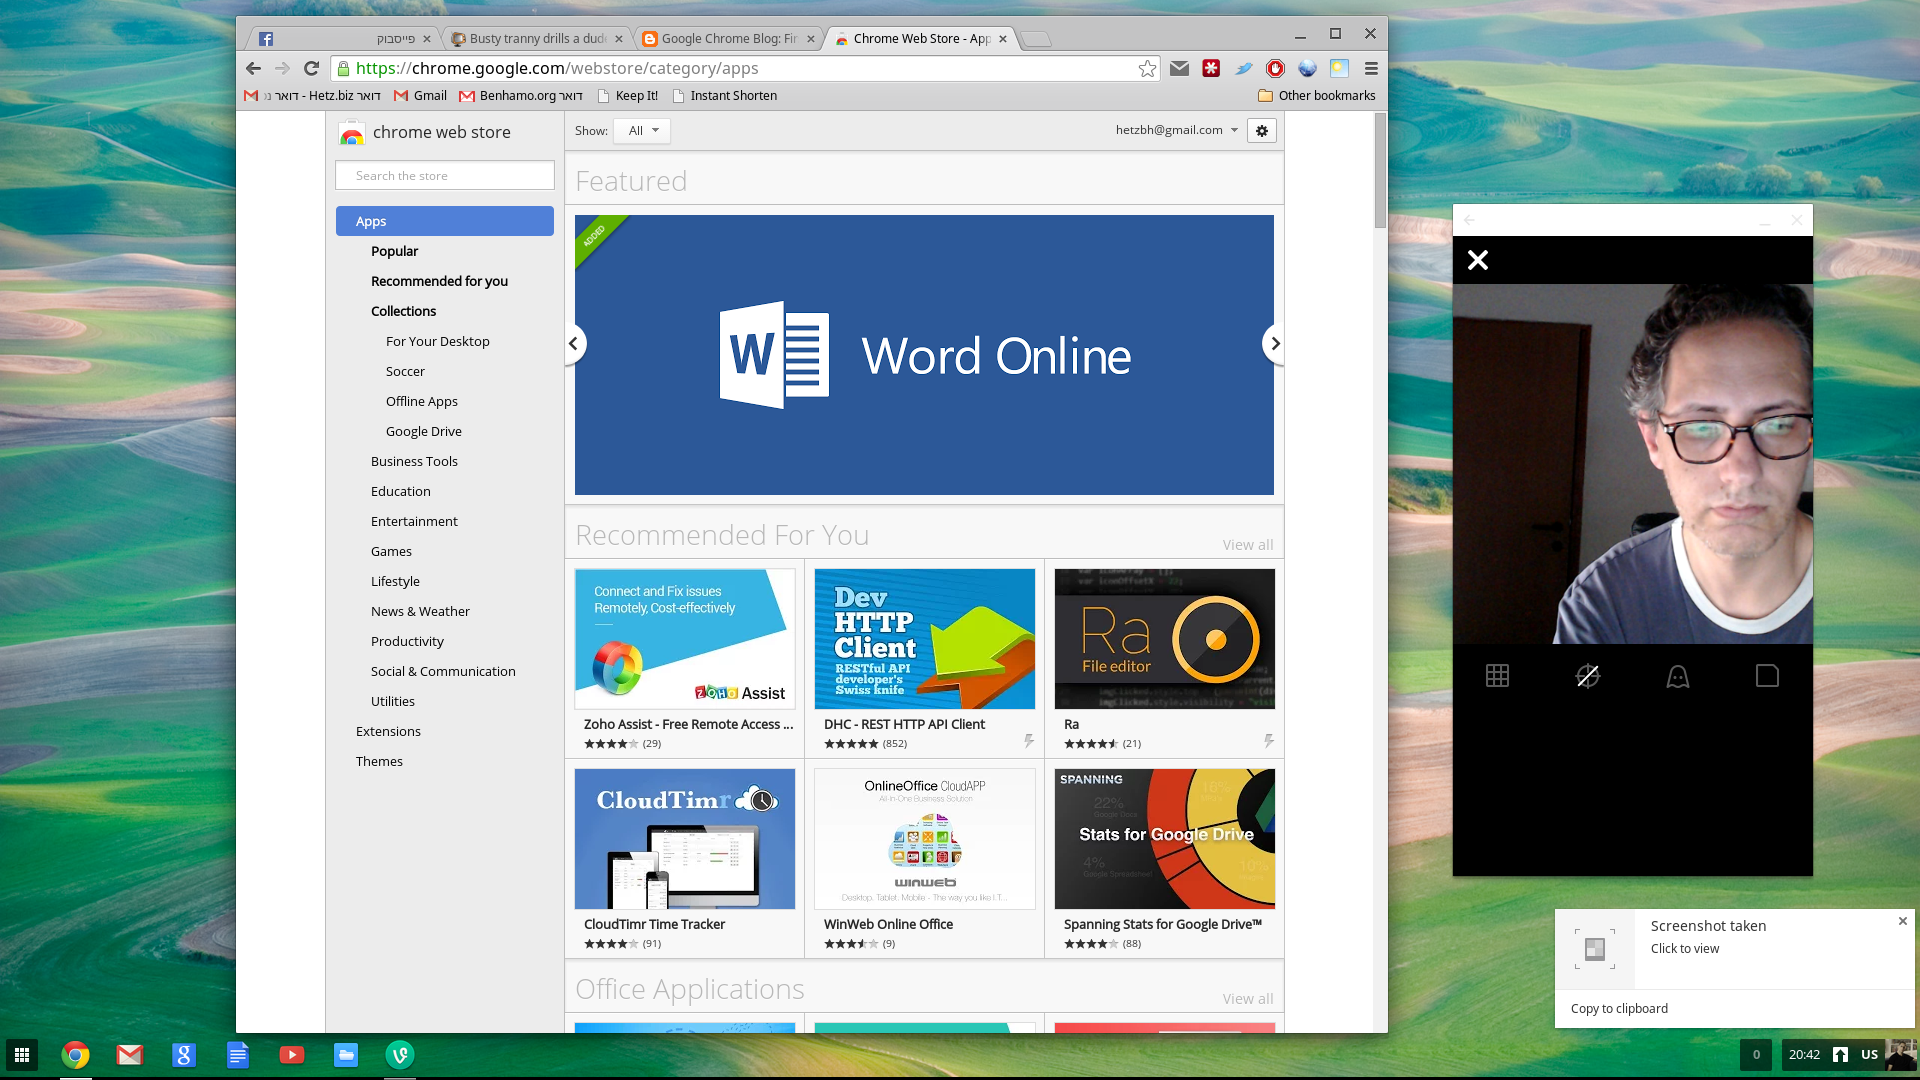Reload the current page
The width and height of the screenshot is (1920, 1080).
pyautogui.click(x=311, y=68)
